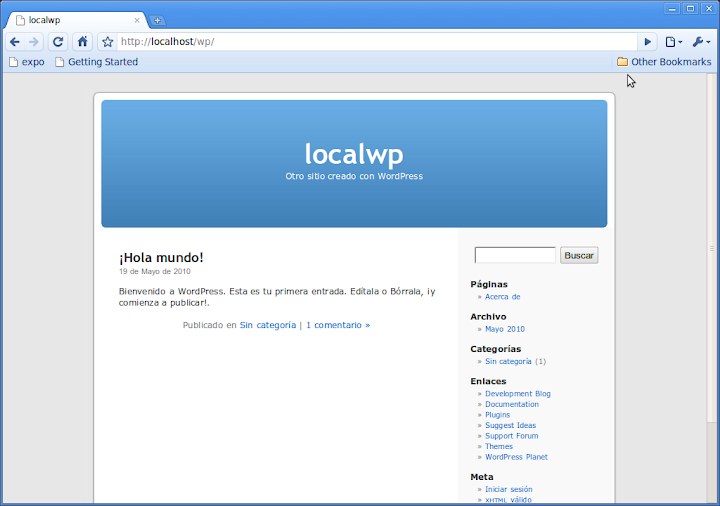The image size is (720, 506).
Task: Click the tagline Otro sitio creado con WordPress
Action: pos(354,176)
